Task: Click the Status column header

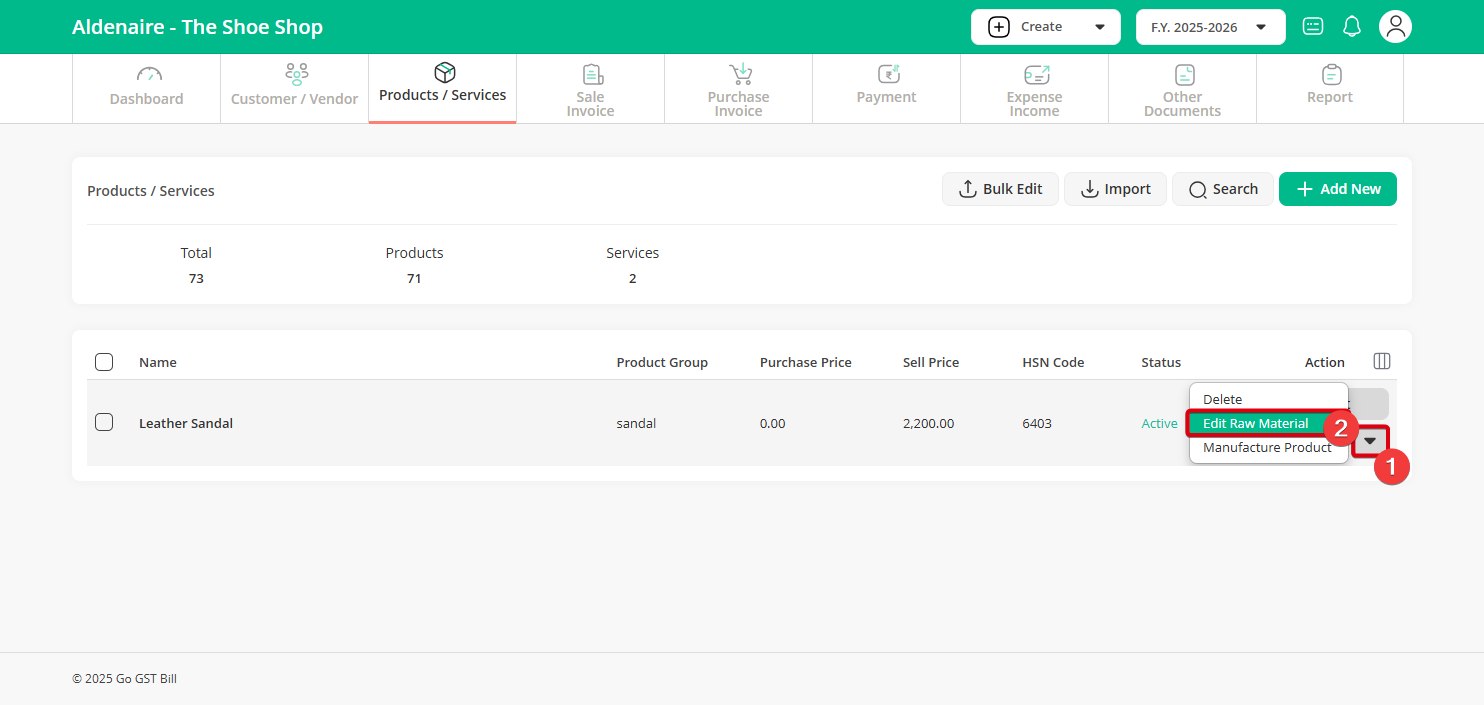Action: pos(1161,362)
